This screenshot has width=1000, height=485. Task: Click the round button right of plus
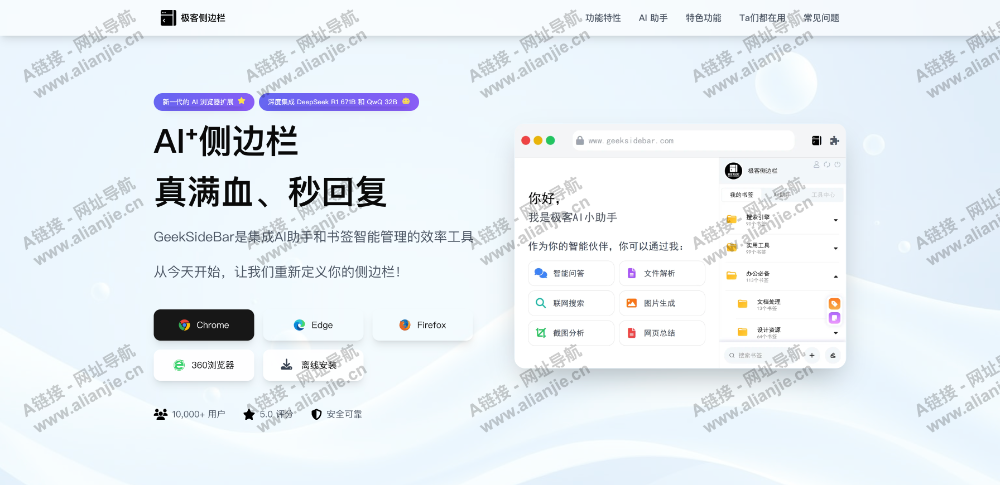tap(833, 355)
